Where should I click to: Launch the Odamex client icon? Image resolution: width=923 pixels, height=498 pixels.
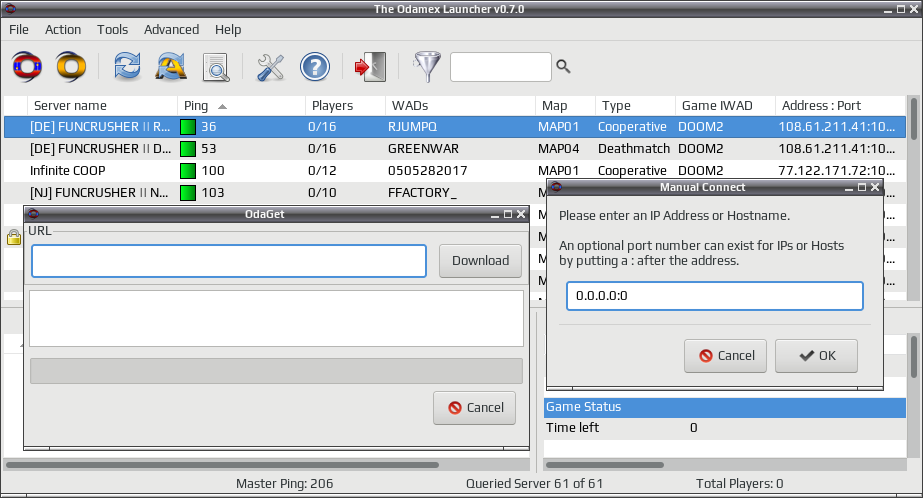27,67
